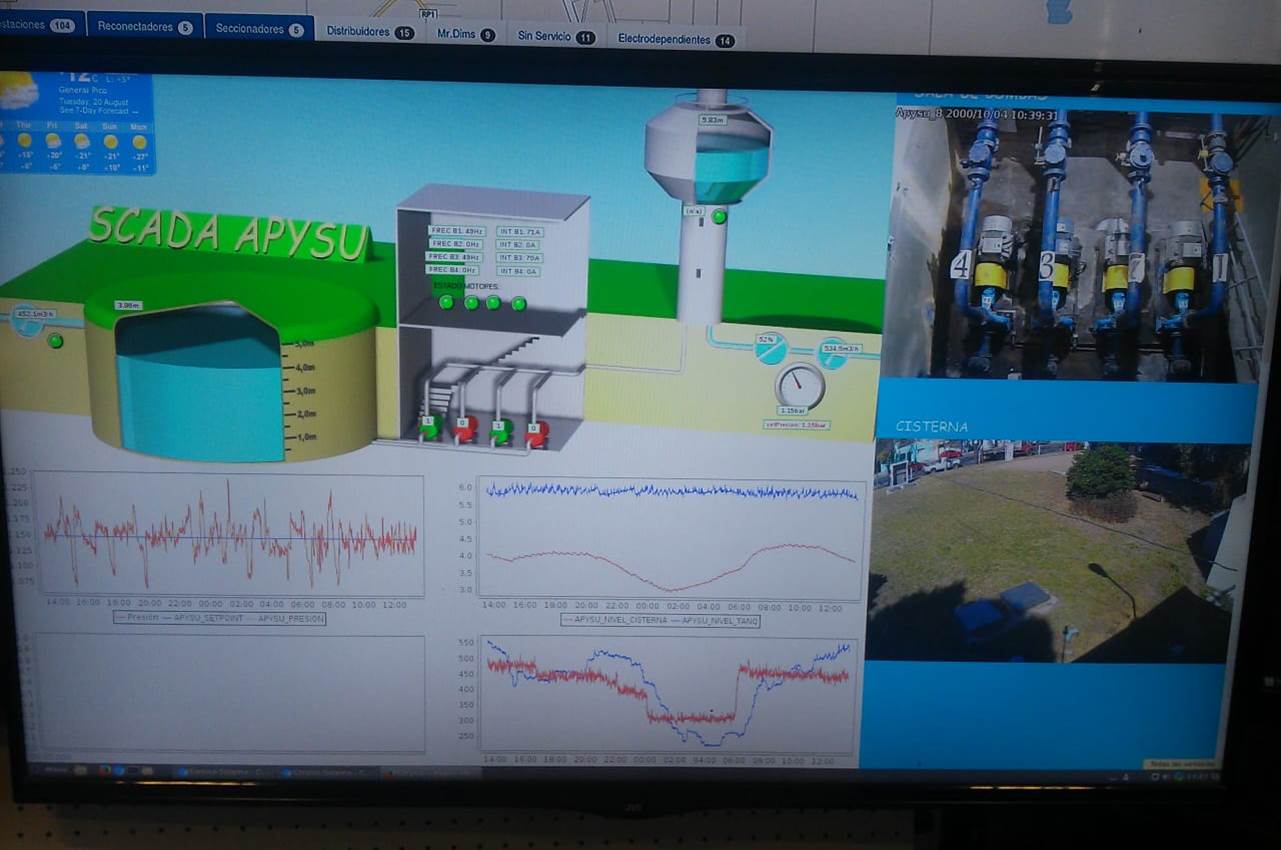Select the Mr.Dims tab

(466, 34)
